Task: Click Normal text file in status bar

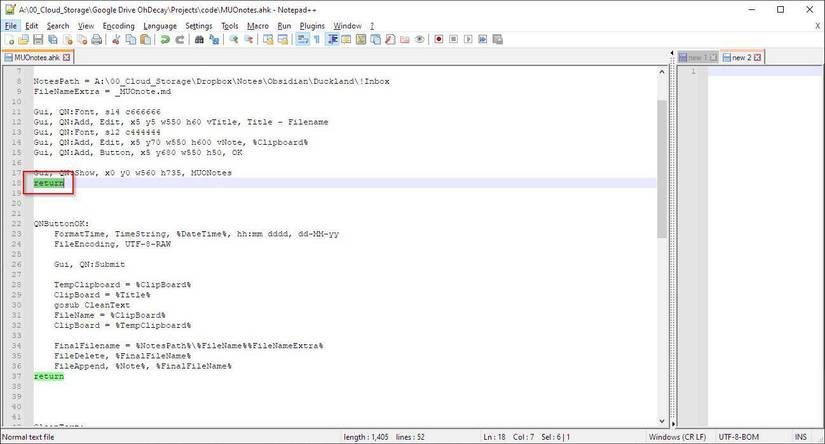Action: point(28,437)
